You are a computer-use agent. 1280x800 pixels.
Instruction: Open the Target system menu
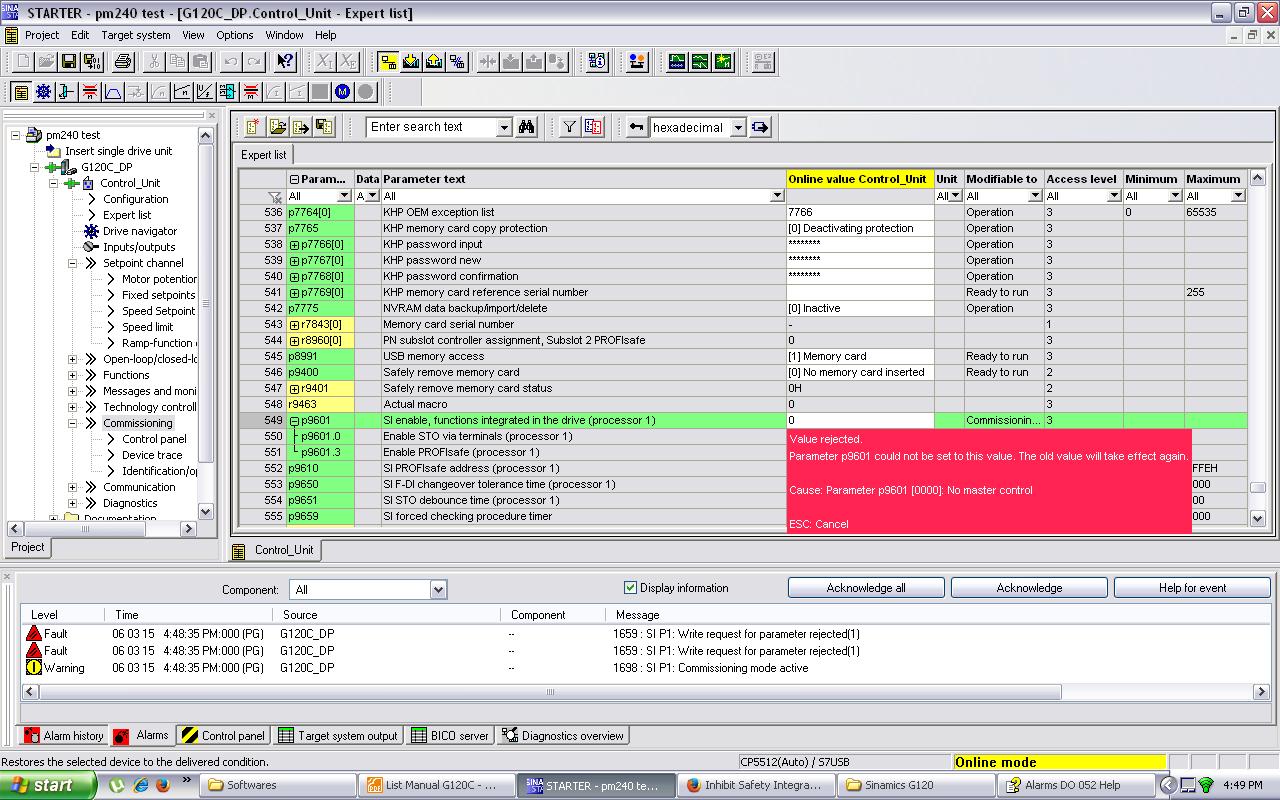(136, 35)
